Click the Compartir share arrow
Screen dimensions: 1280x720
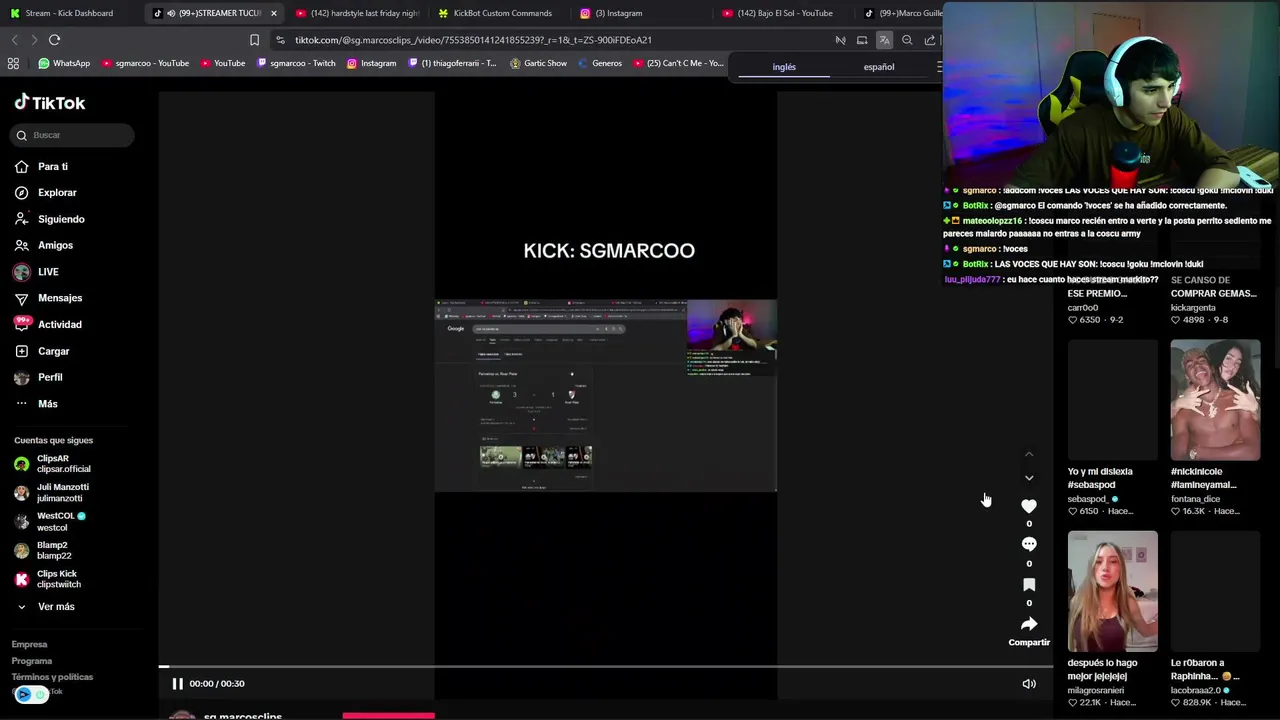point(1029,625)
